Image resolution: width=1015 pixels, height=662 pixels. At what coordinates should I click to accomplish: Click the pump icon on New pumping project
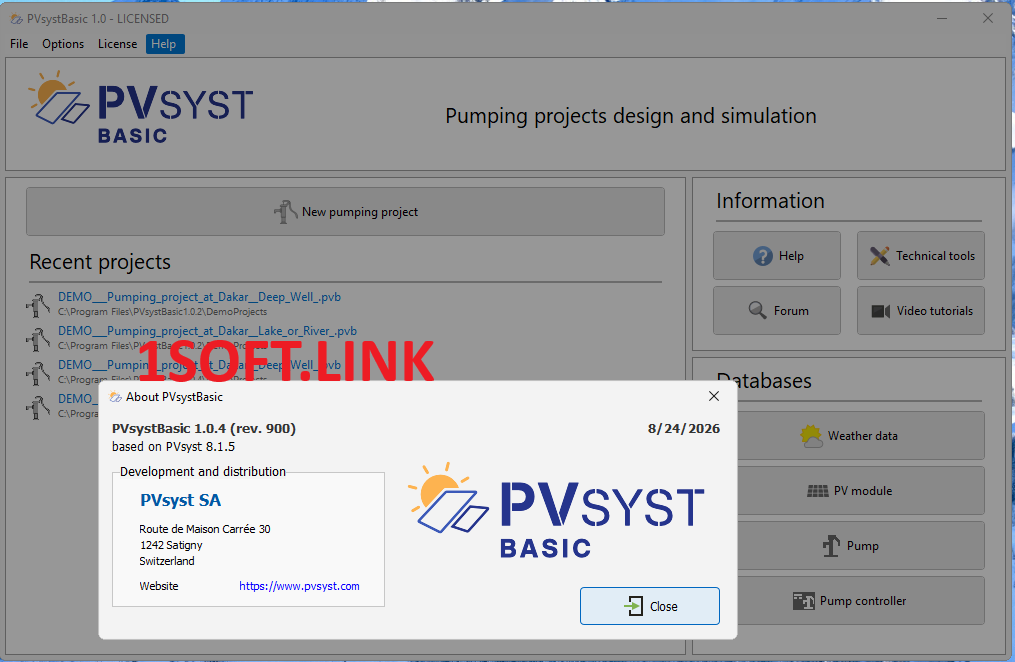285,212
